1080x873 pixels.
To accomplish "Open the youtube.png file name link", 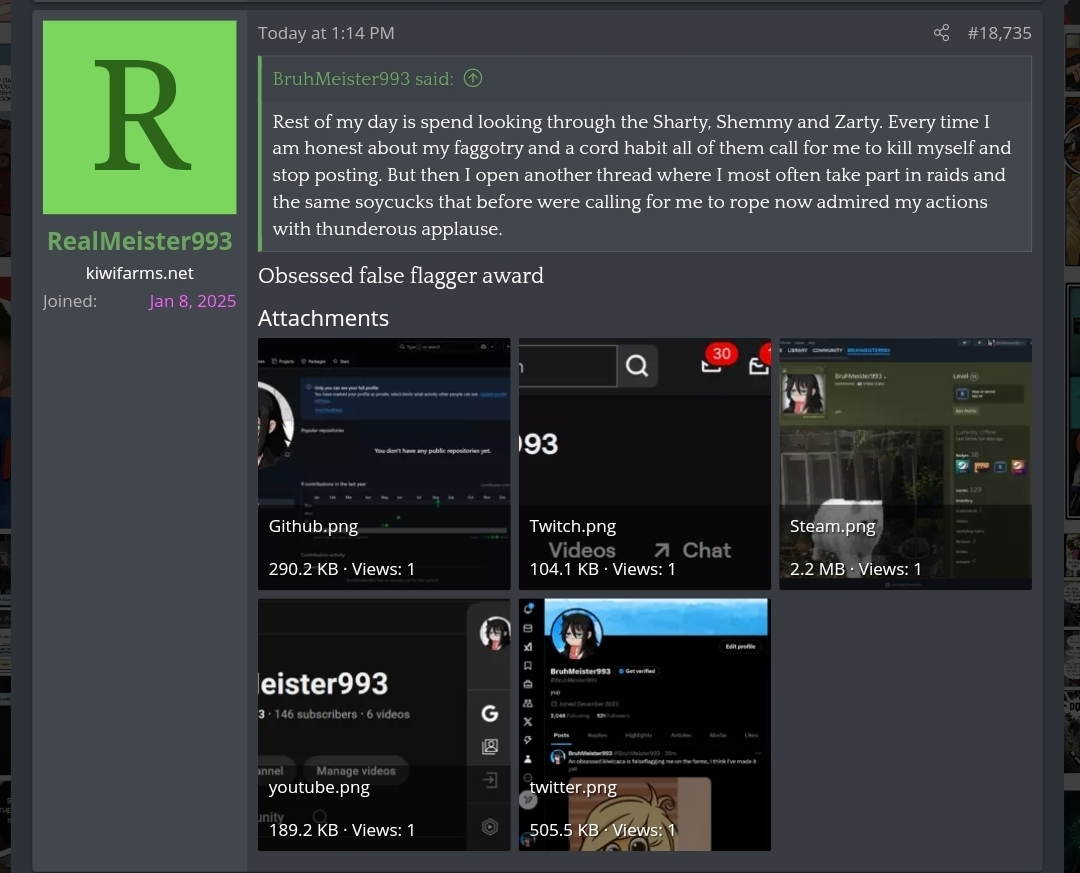I will [x=319, y=787].
